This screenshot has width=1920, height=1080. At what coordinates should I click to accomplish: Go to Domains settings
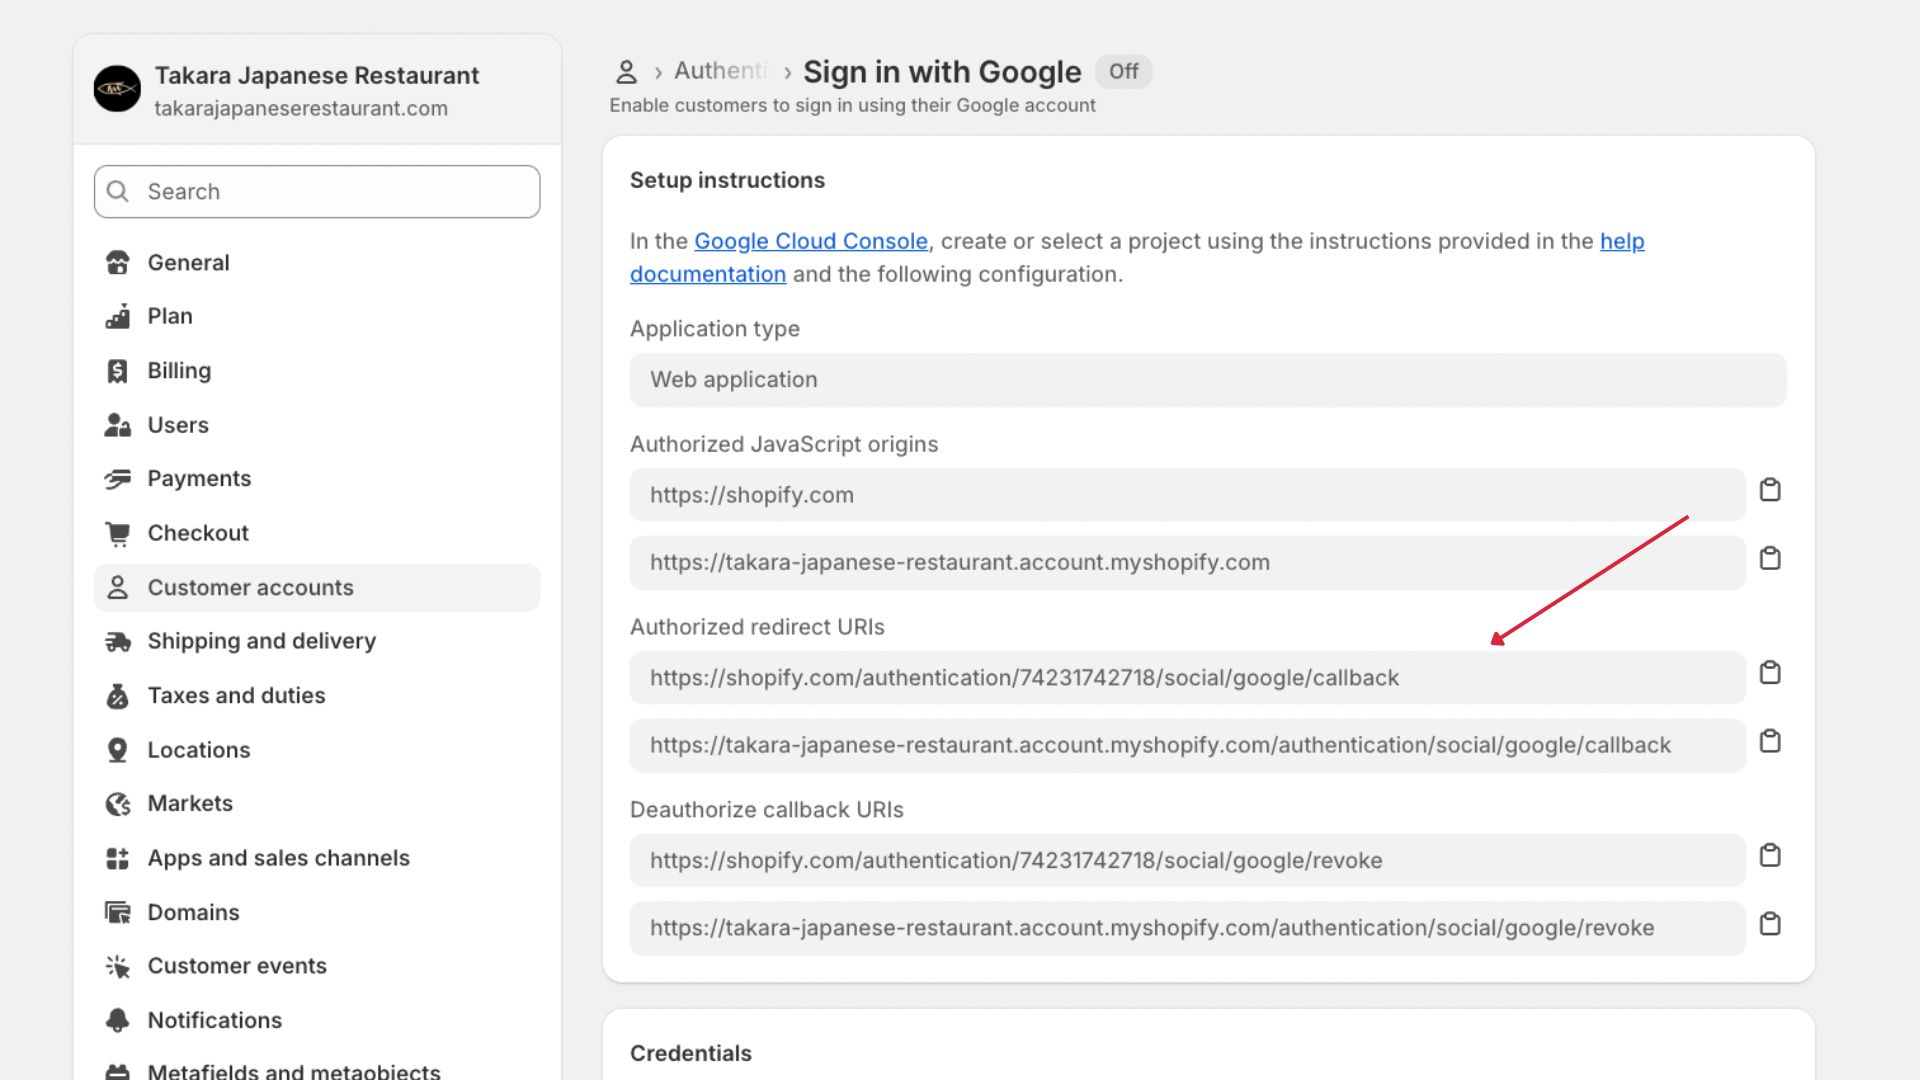317,913
